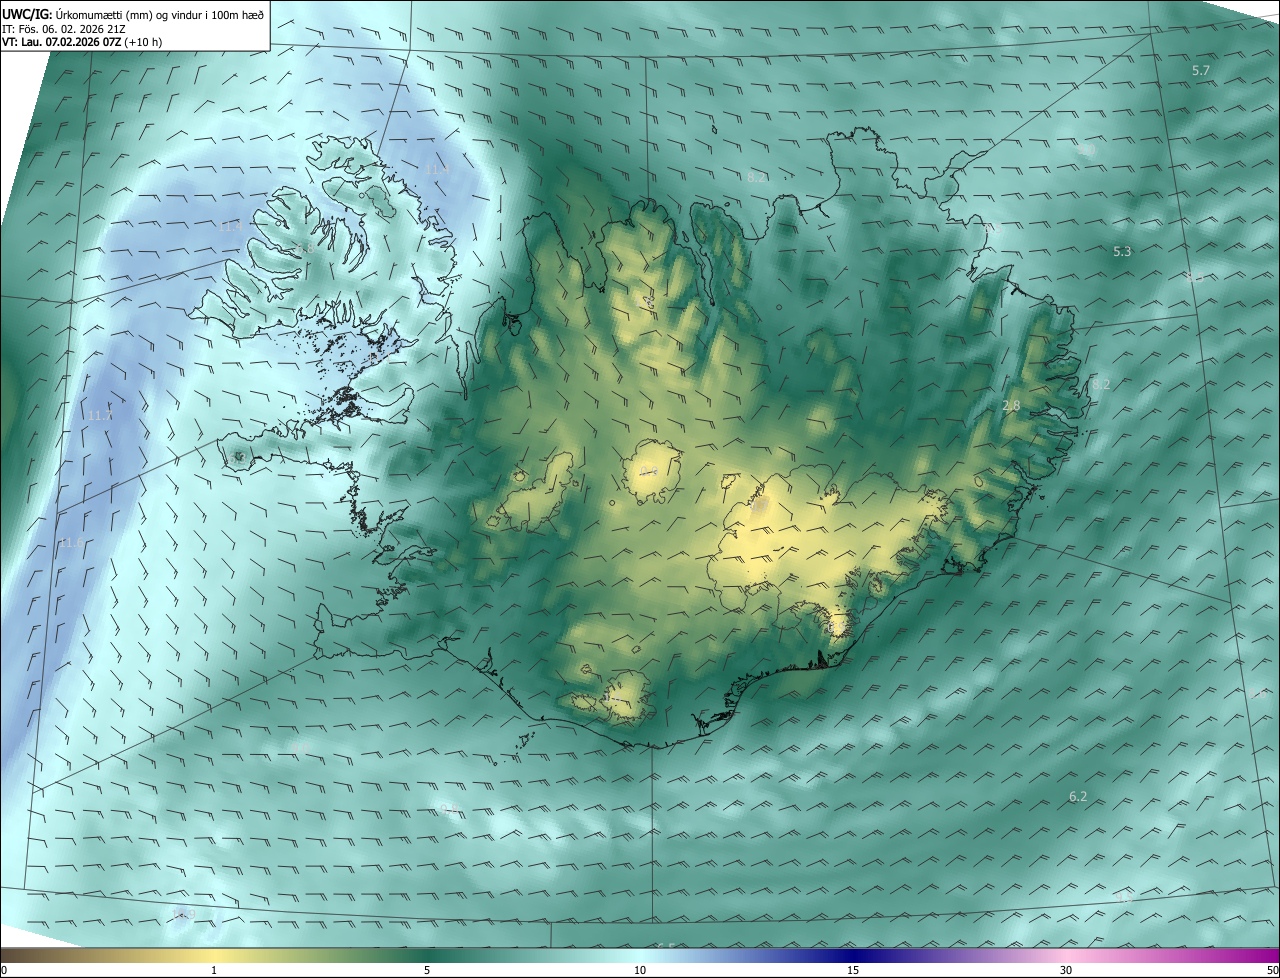Click the 11.7 value label west of Iceland

(100, 416)
